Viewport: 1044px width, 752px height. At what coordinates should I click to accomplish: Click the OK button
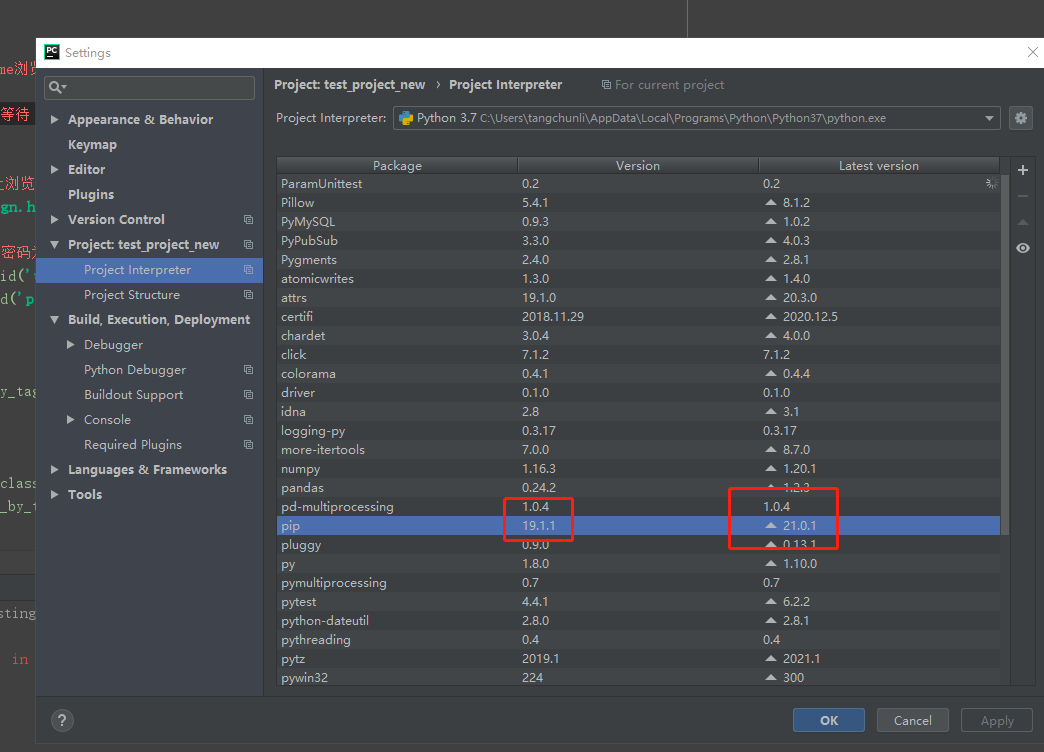coord(829,720)
